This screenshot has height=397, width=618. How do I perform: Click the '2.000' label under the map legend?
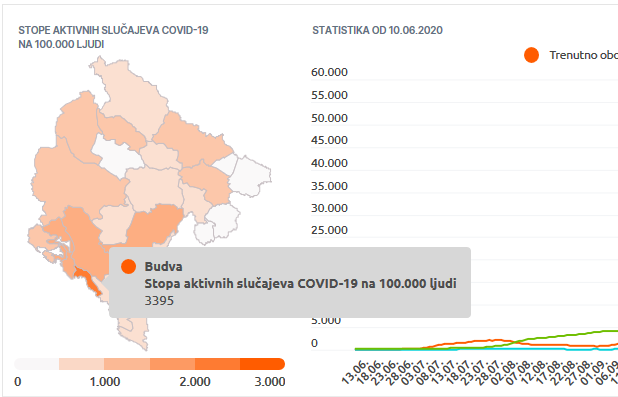coord(195,382)
